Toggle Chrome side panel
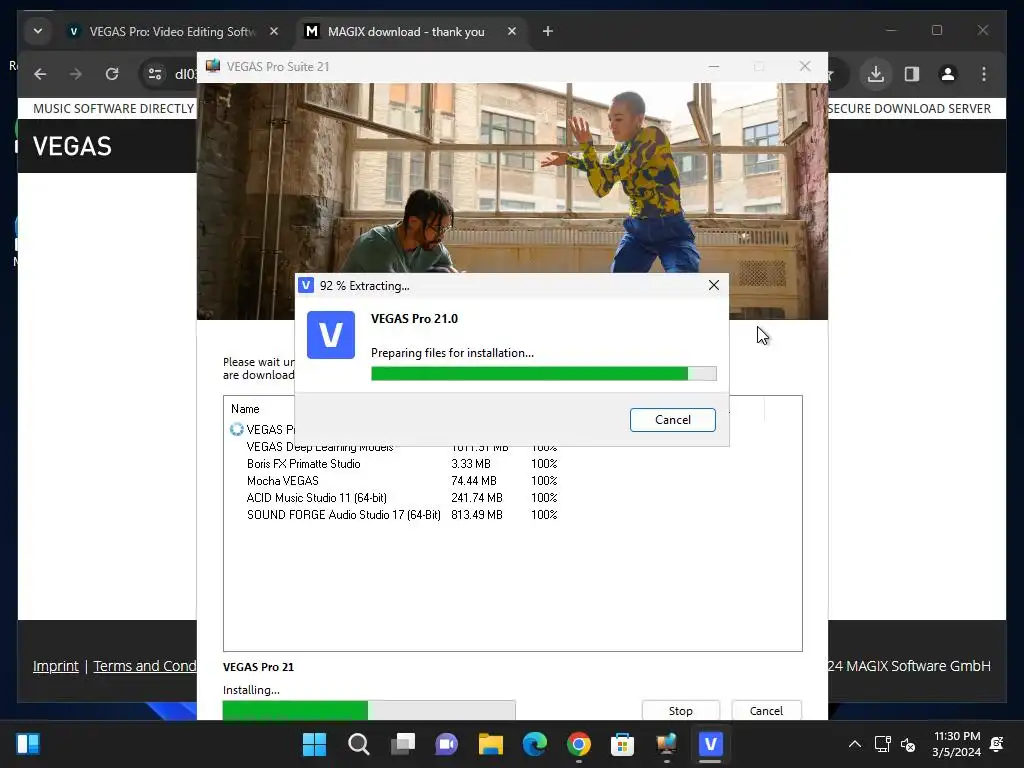This screenshot has height=768, width=1024. point(912,74)
